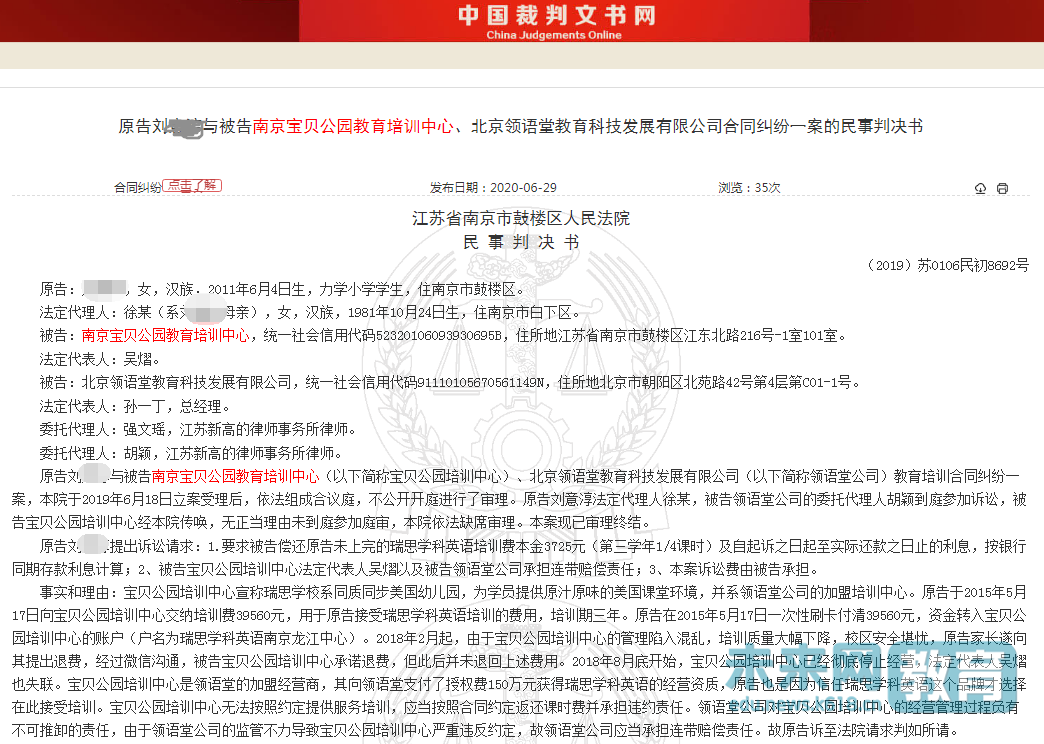This screenshot has height=744, width=1044.
Task: Click the 民事判决书 heading
Action: tap(521, 242)
